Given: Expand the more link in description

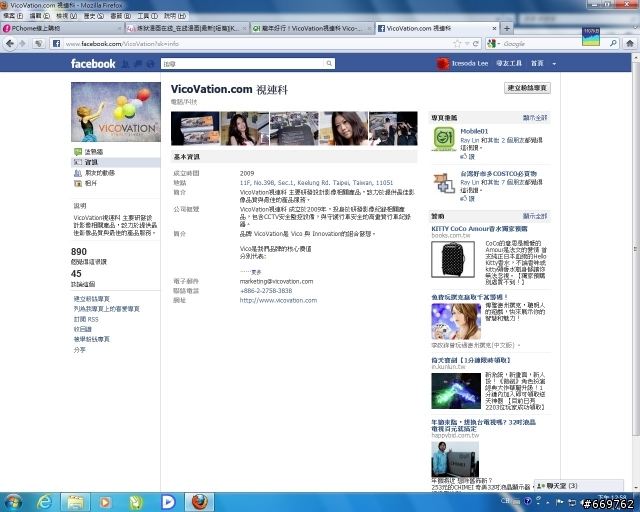Looking at the screenshot, I should (x=256, y=272).
